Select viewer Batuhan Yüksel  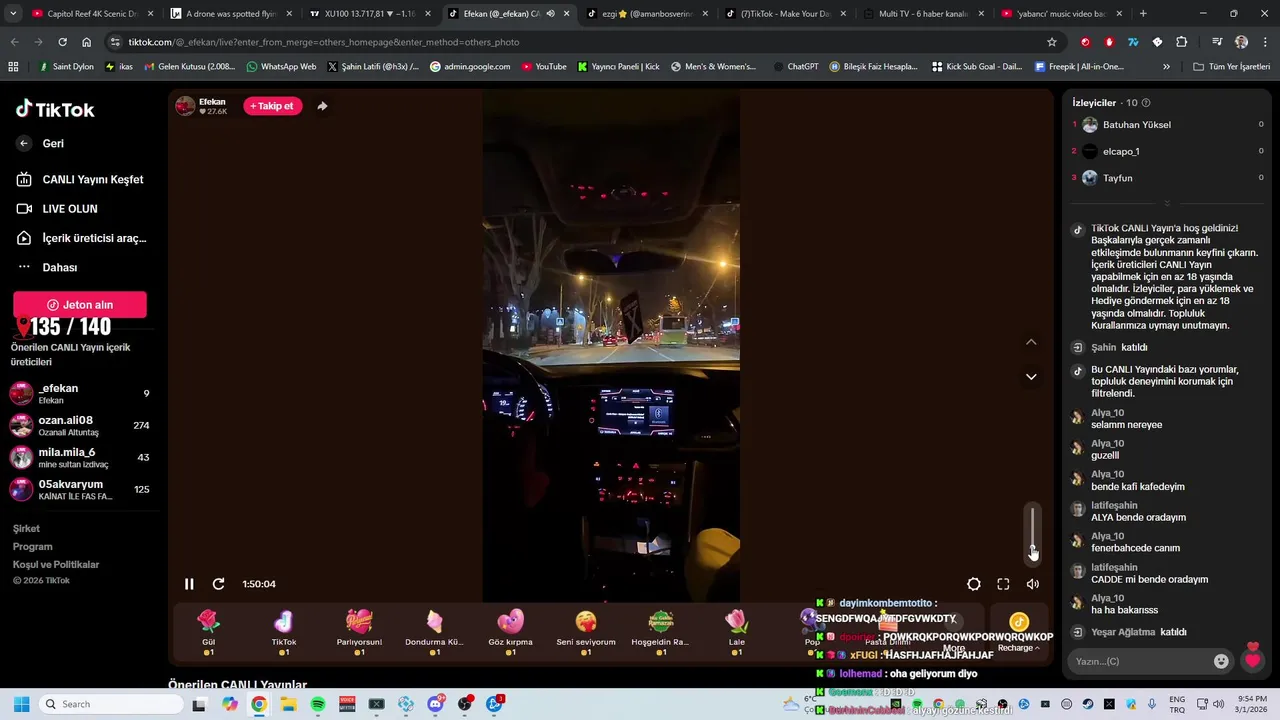[x=1137, y=125]
